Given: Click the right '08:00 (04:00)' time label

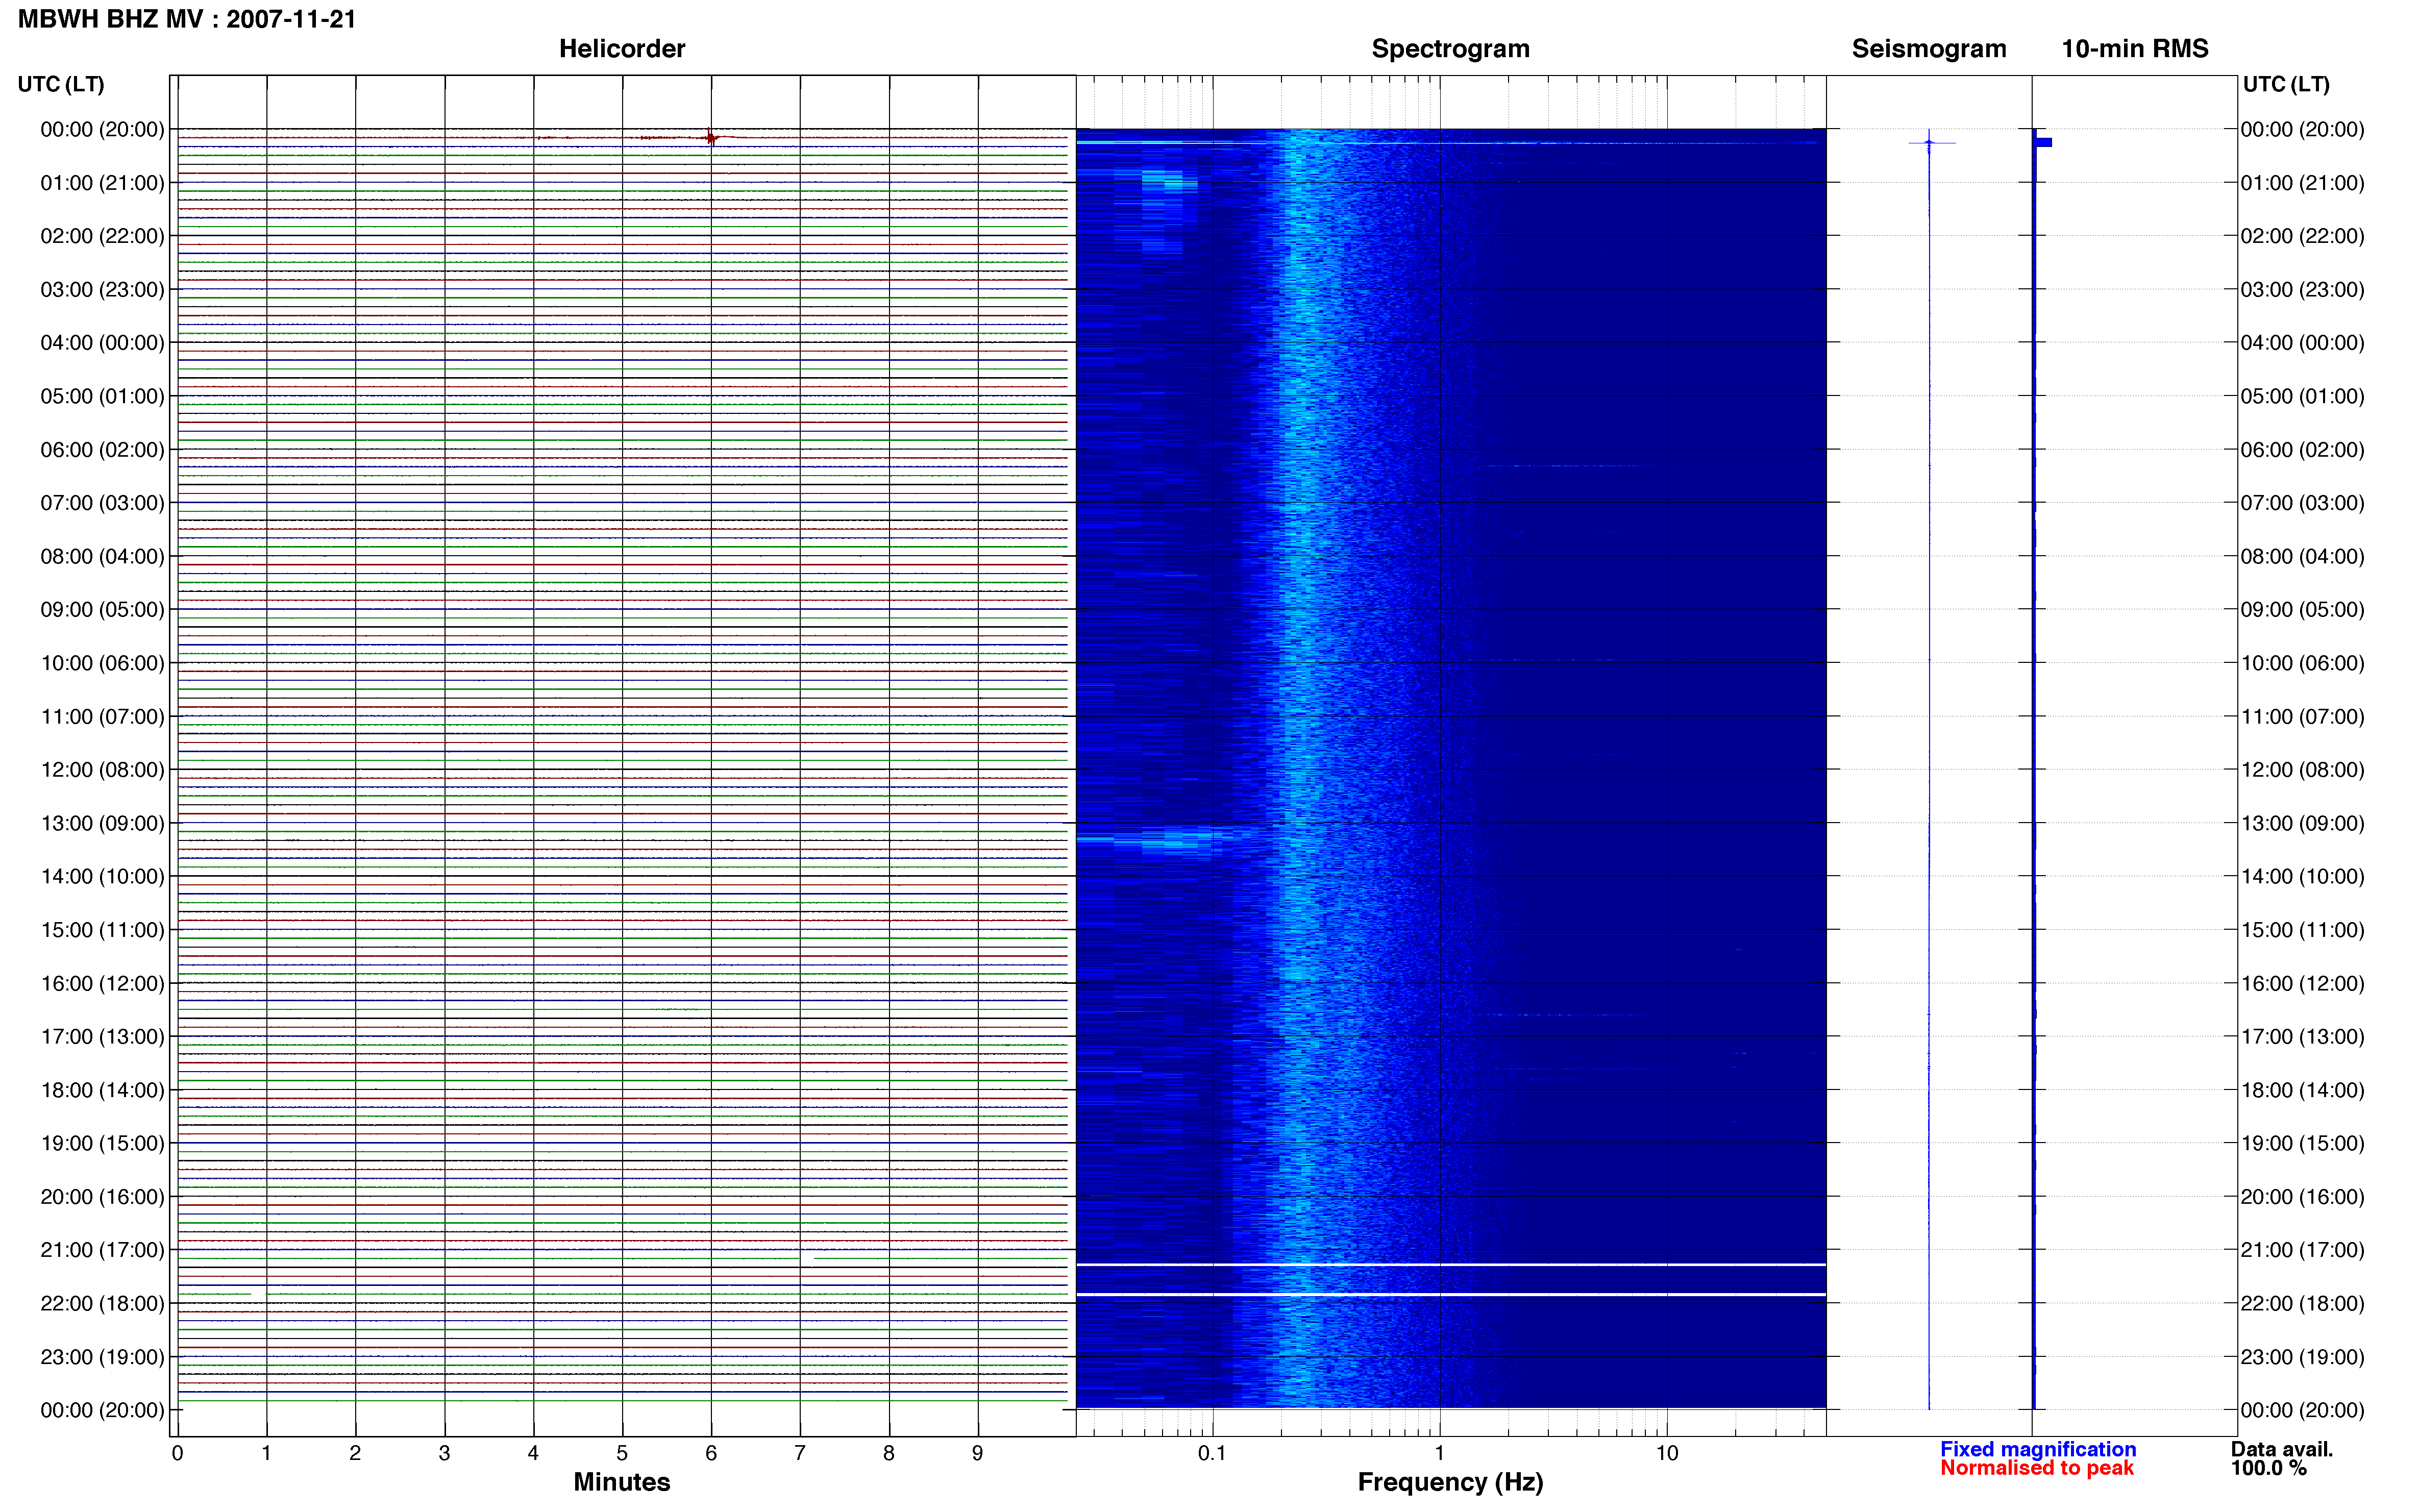Looking at the screenshot, I should [2302, 556].
